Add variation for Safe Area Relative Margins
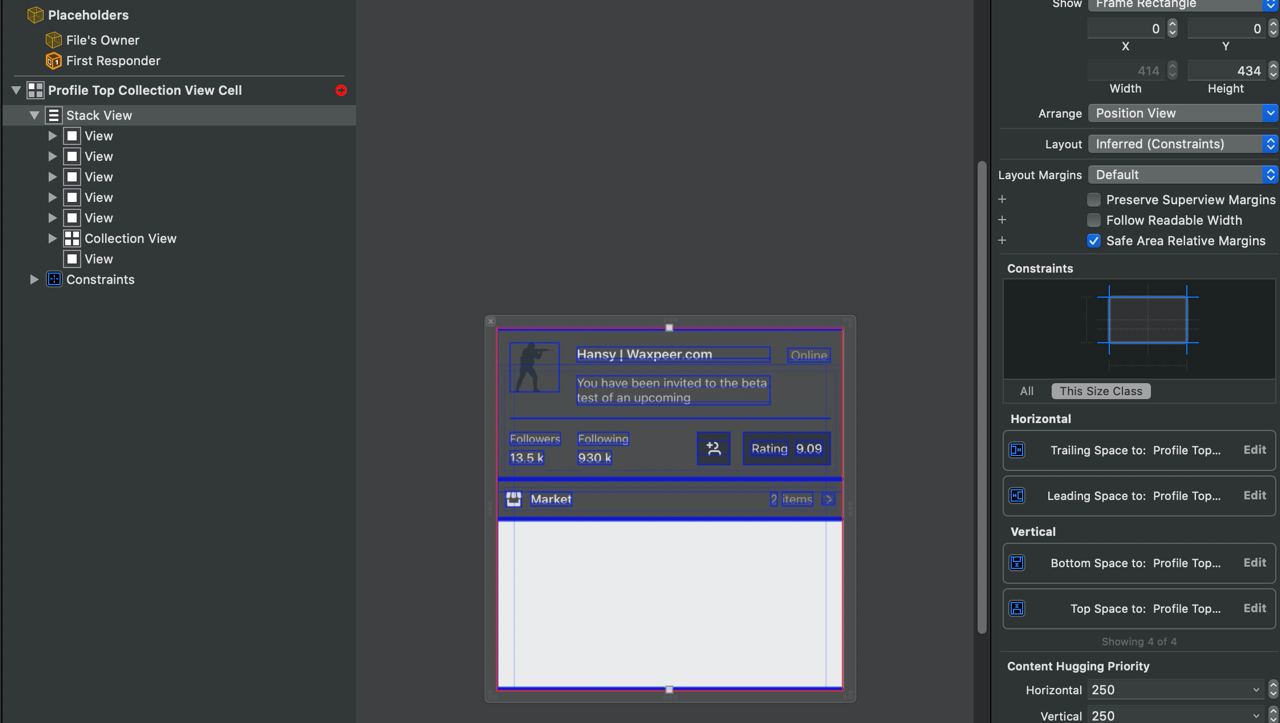Screen dimensions: 1280x723 [1002, 241]
